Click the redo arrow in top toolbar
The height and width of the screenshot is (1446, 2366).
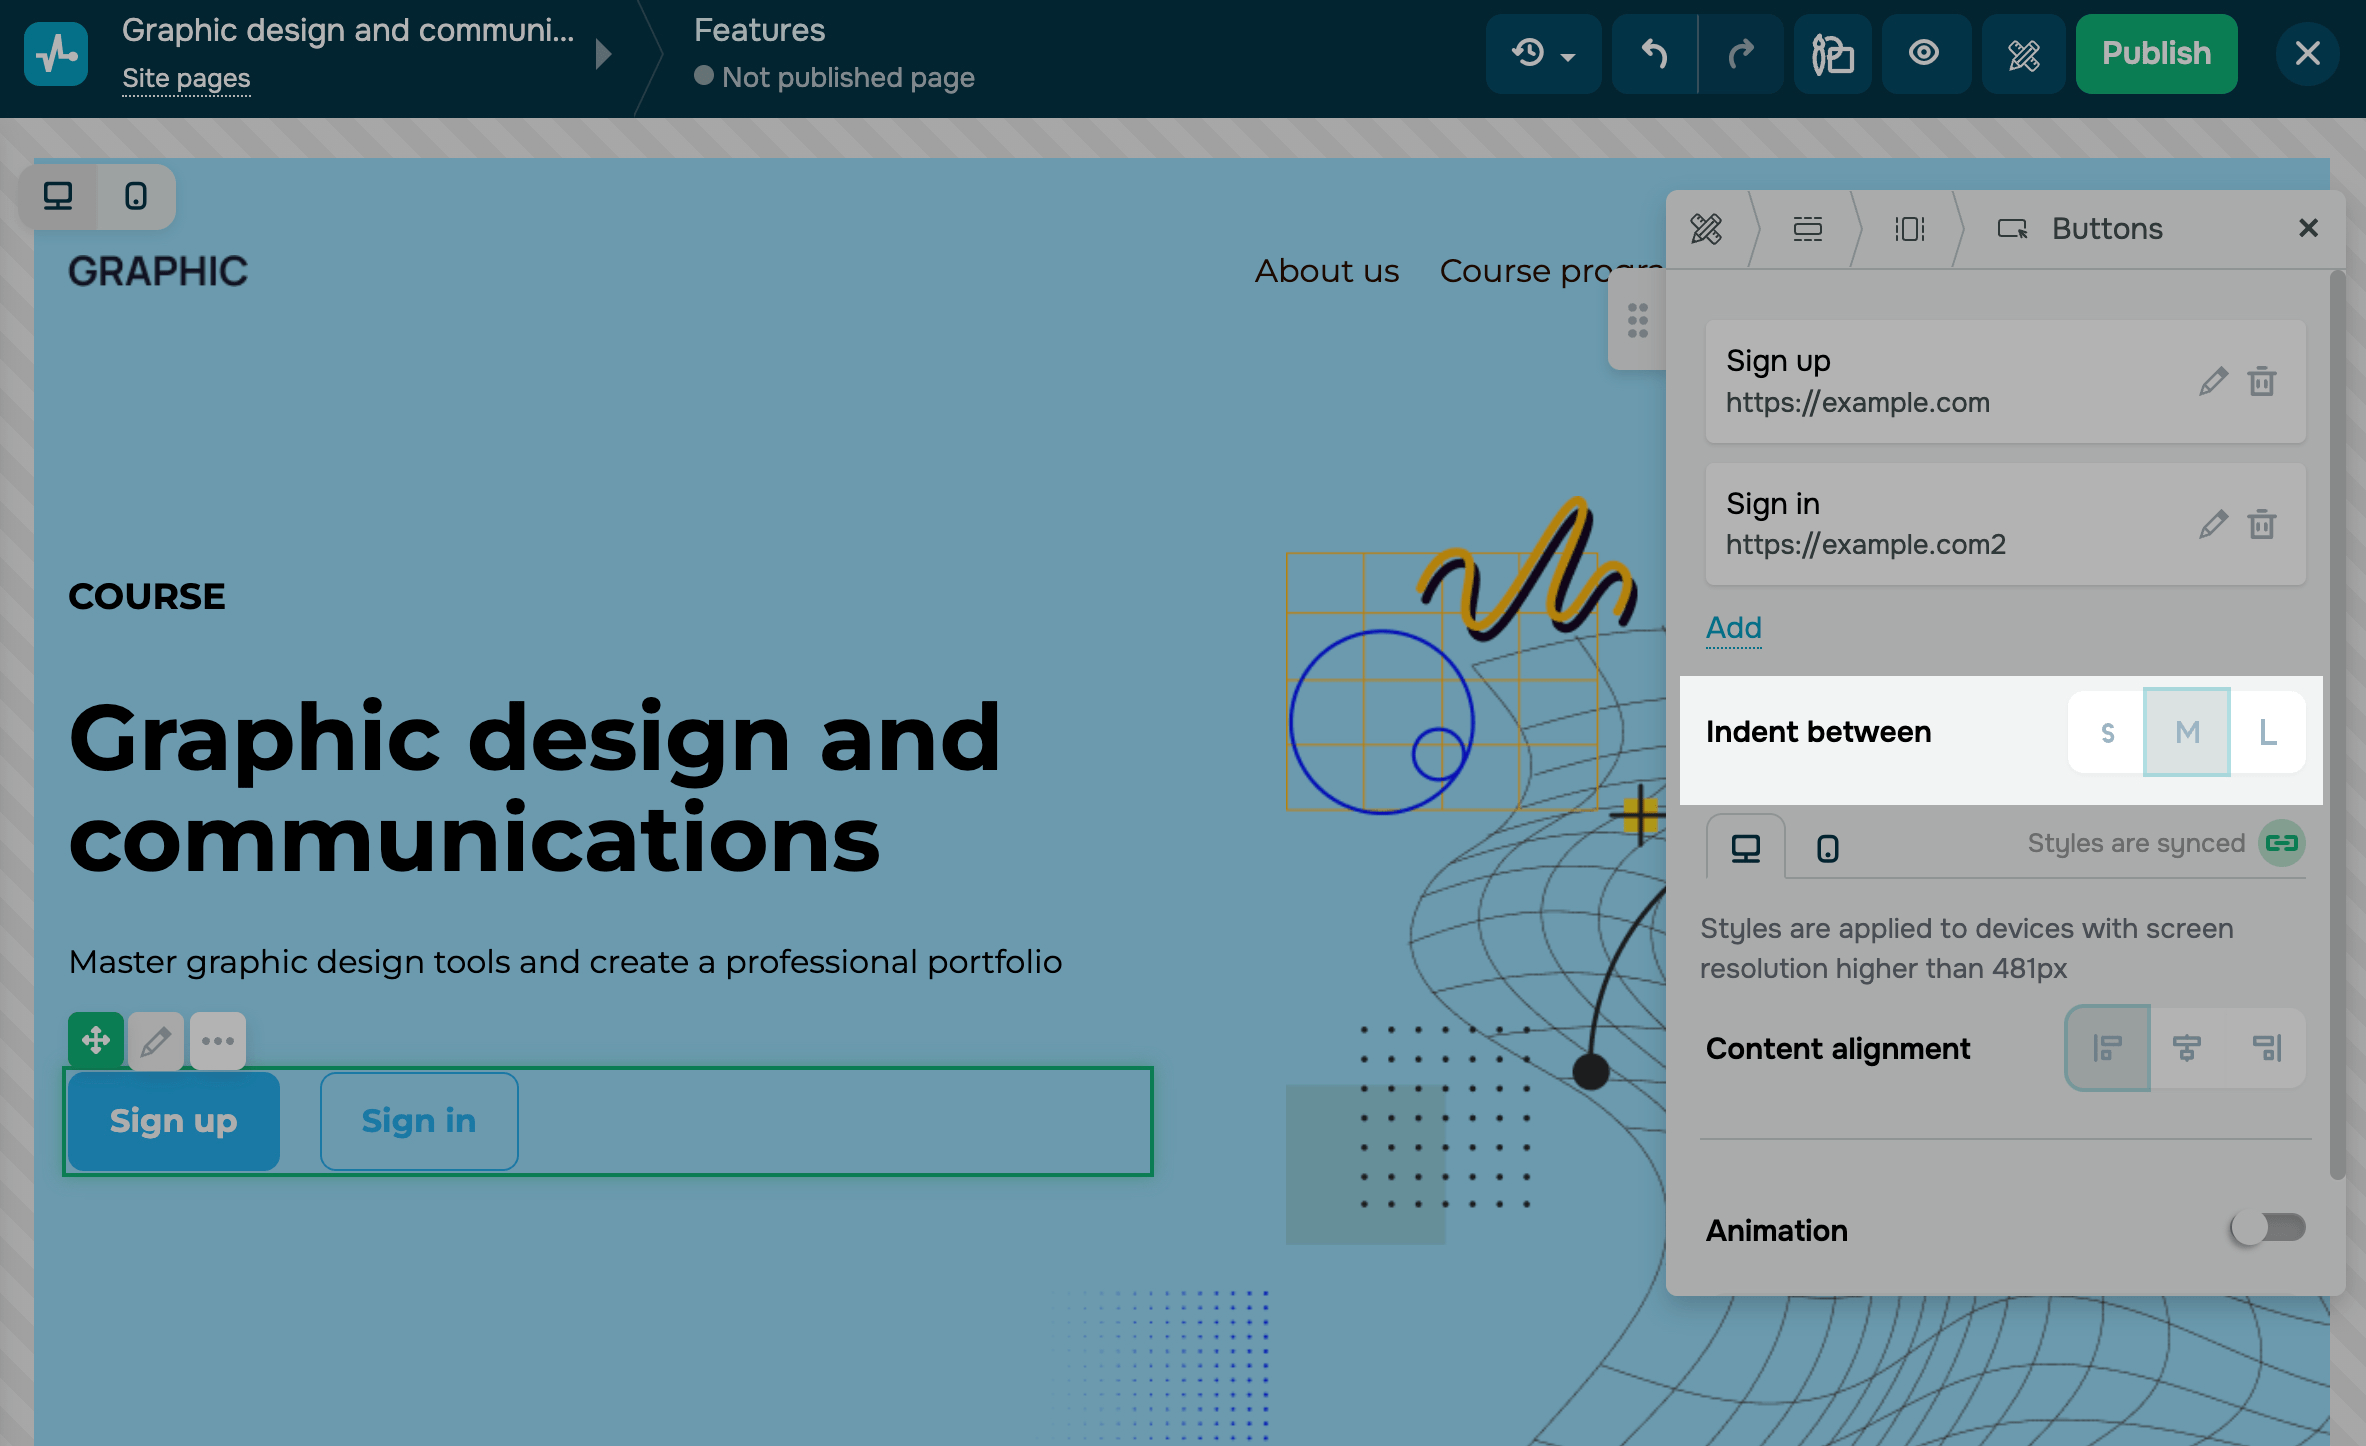coord(1741,54)
